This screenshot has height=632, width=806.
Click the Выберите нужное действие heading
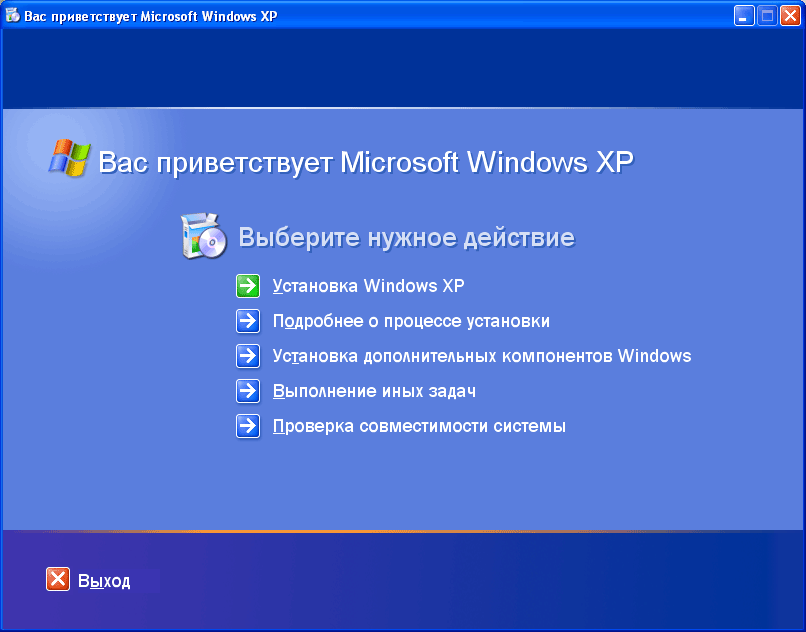[407, 238]
